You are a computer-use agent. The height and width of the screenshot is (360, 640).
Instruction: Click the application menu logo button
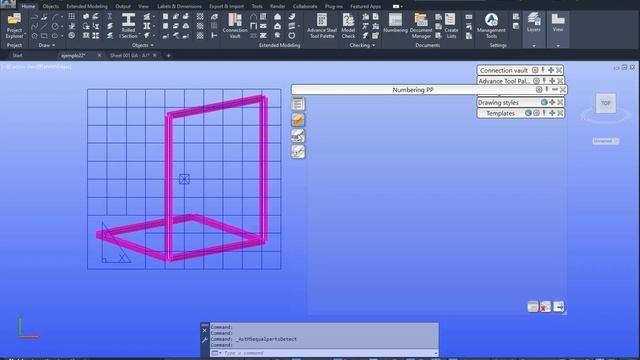tap(8, 4)
